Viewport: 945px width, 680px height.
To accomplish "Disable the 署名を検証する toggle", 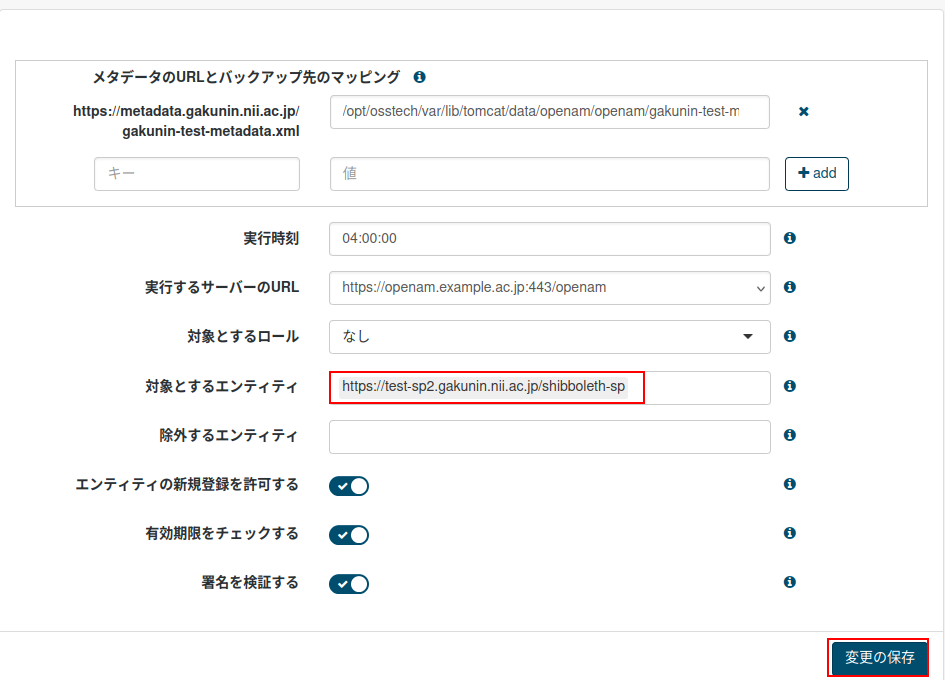I will click(348, 582).
